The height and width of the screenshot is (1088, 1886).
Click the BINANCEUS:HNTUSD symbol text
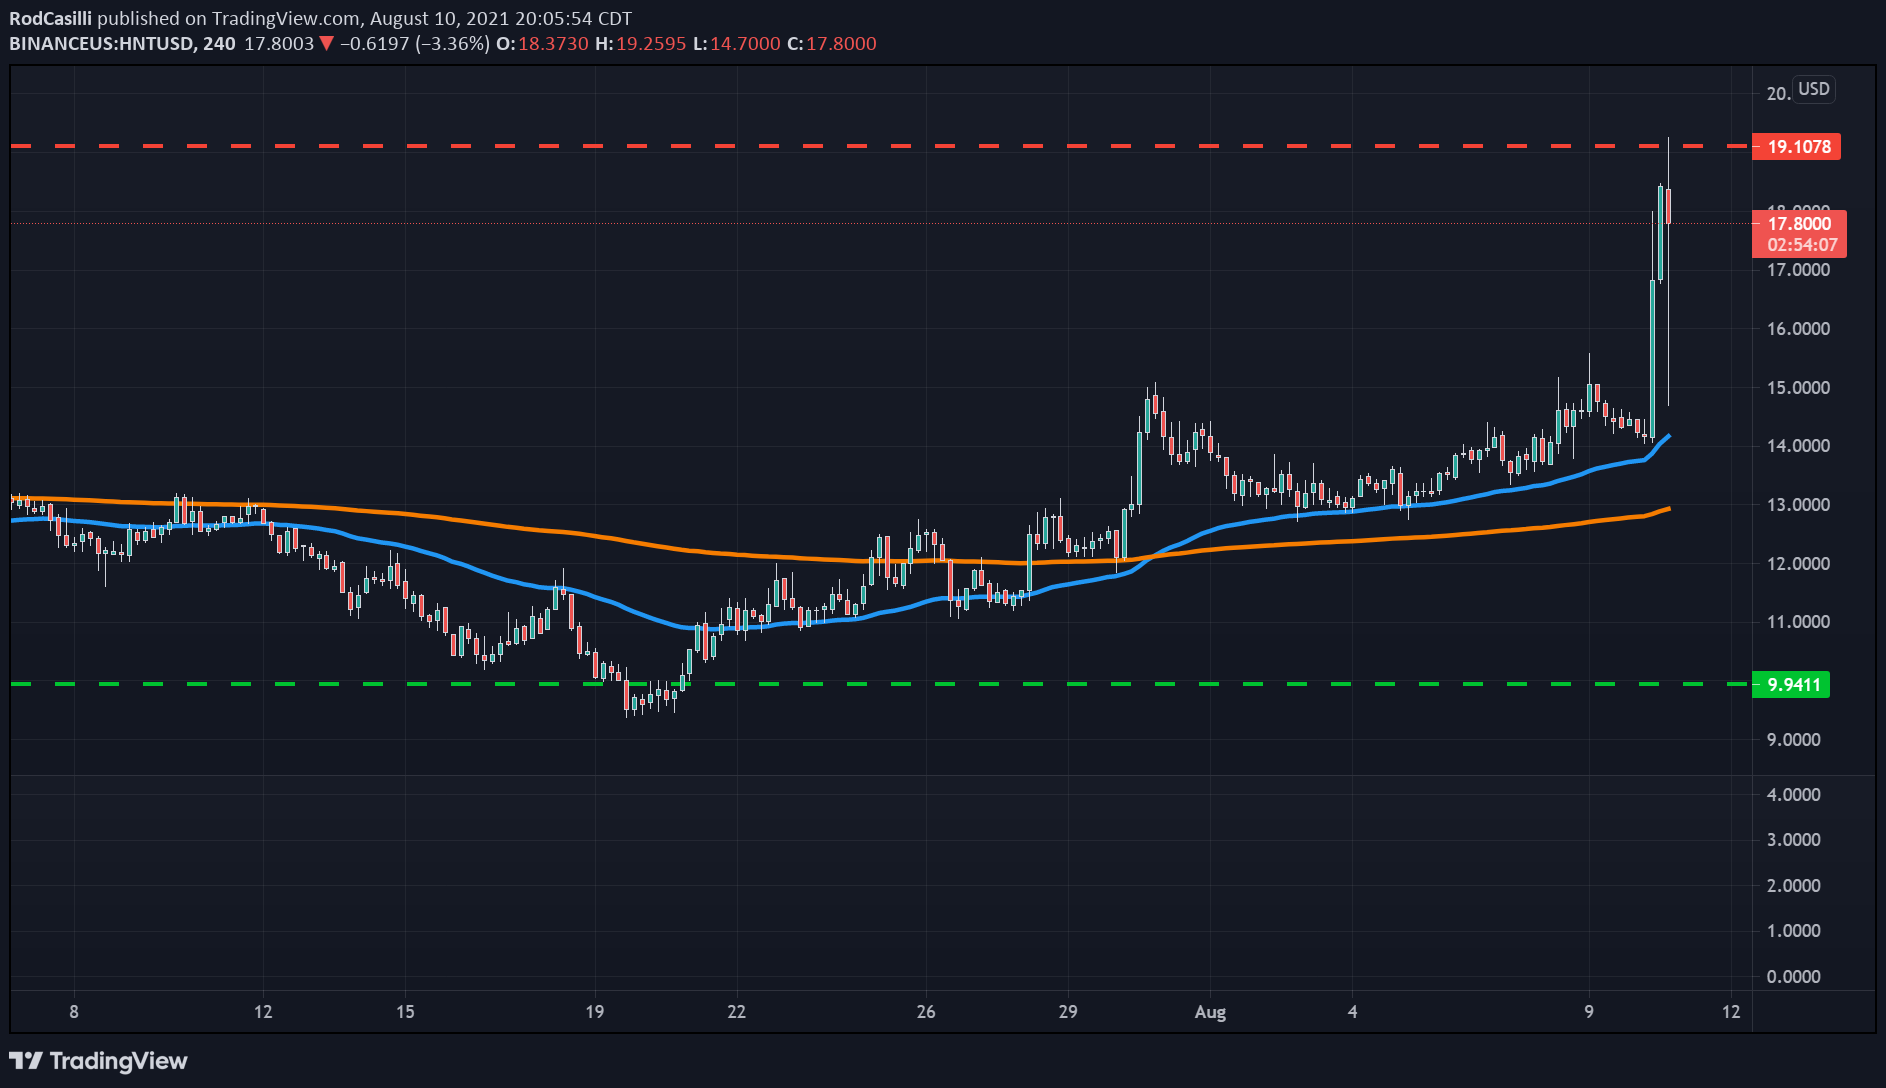click(102, 44)
